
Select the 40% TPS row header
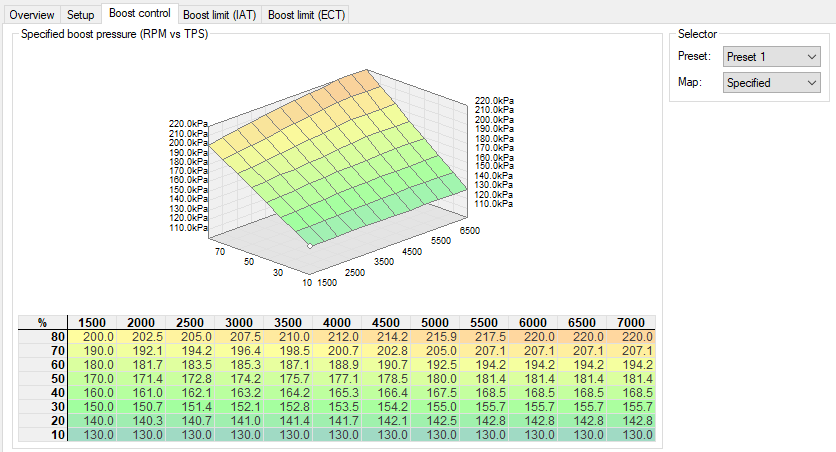43,392
